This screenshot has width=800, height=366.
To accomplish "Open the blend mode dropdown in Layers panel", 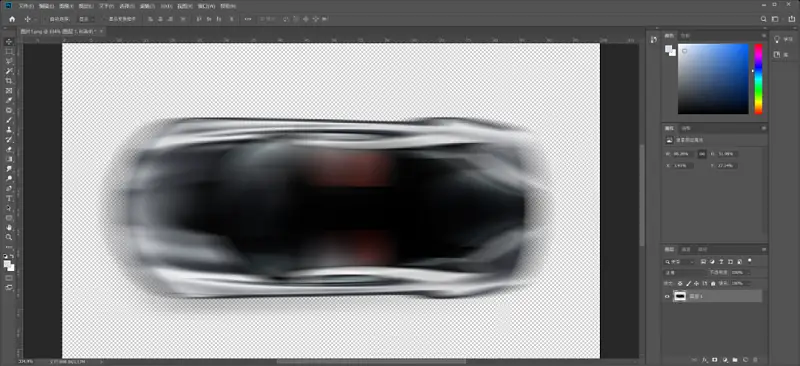I will pyautogui.click(x=685, y=273).
